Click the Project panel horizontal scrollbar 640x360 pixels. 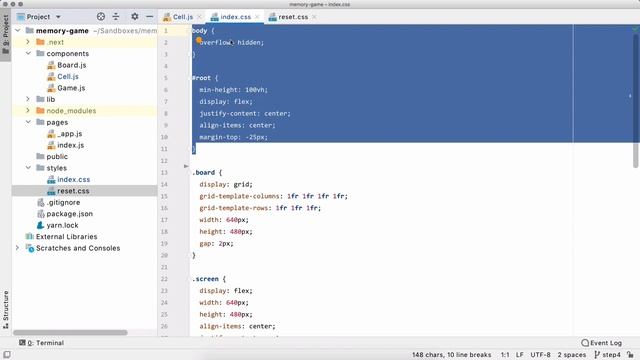70,333
